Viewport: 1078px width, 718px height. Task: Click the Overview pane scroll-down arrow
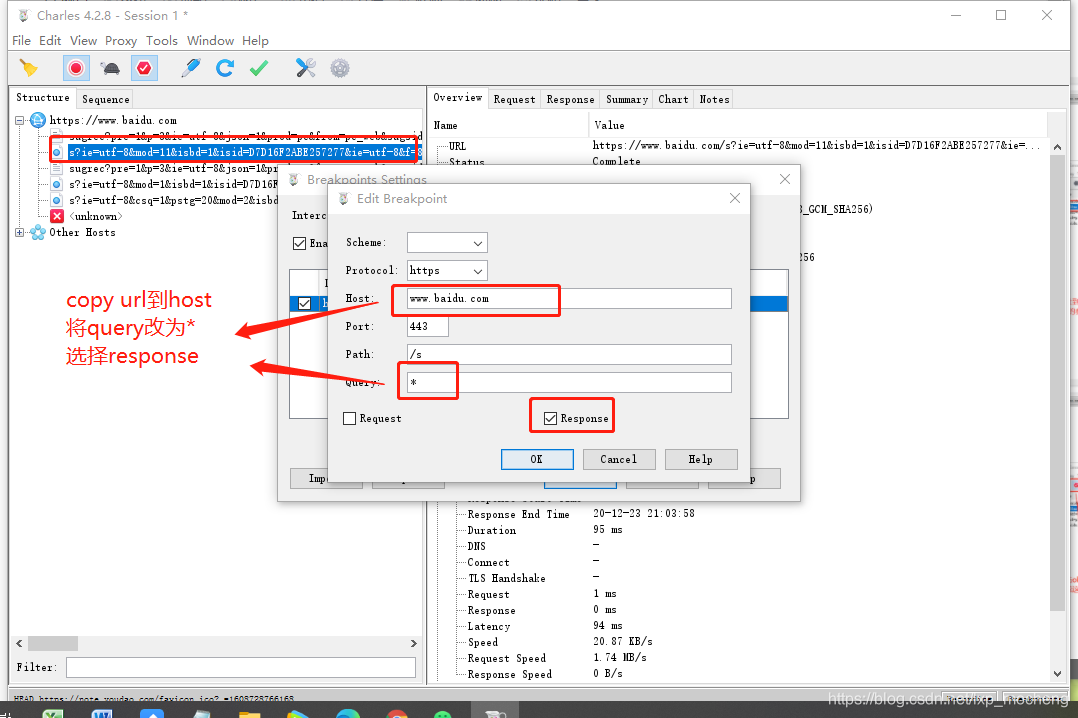tap(1057, 674)
